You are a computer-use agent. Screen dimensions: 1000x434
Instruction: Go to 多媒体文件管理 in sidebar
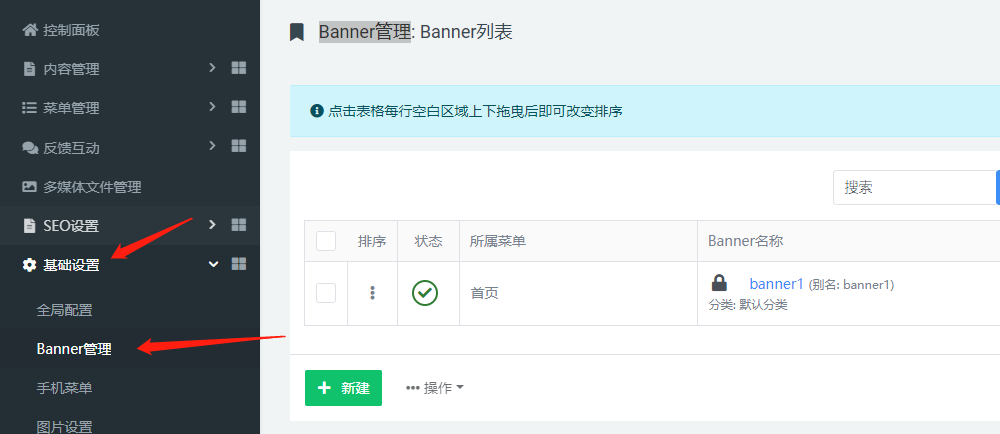(92, 186)
